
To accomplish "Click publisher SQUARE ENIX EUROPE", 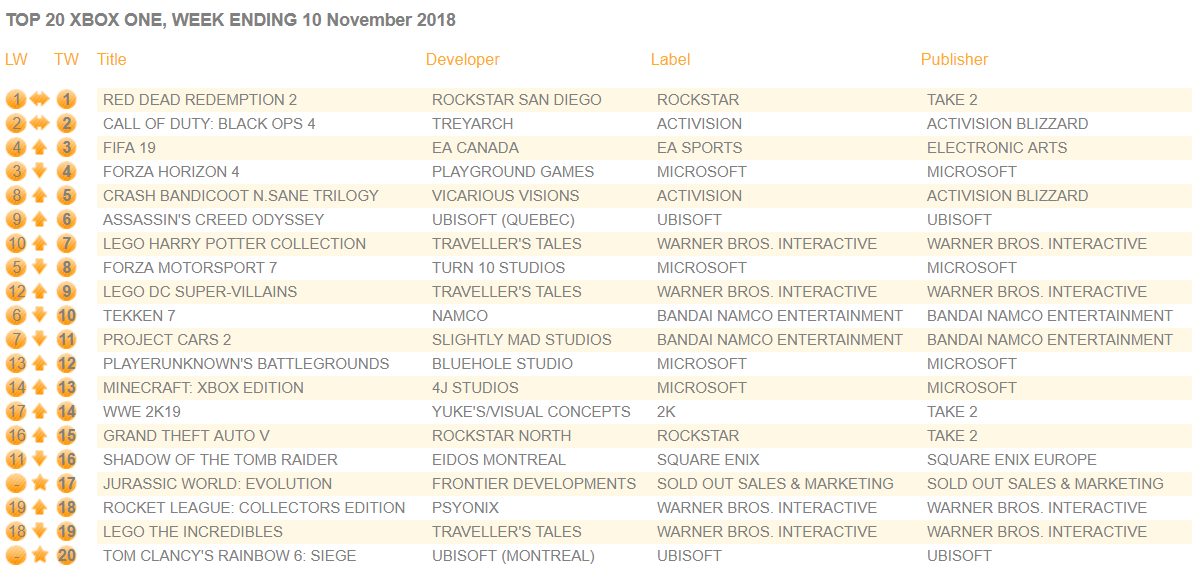I will [1012, 460].
